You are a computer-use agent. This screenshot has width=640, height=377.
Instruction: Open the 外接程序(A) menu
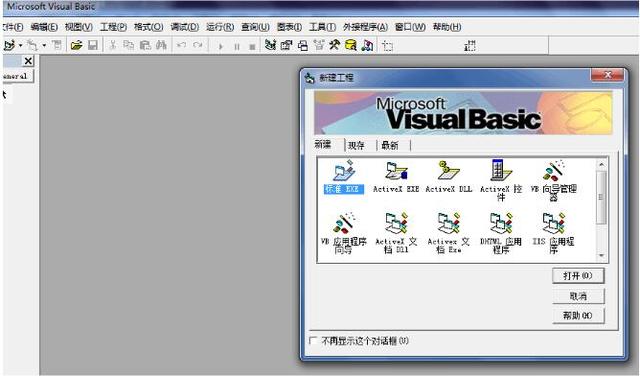click(x=365, y=27)
